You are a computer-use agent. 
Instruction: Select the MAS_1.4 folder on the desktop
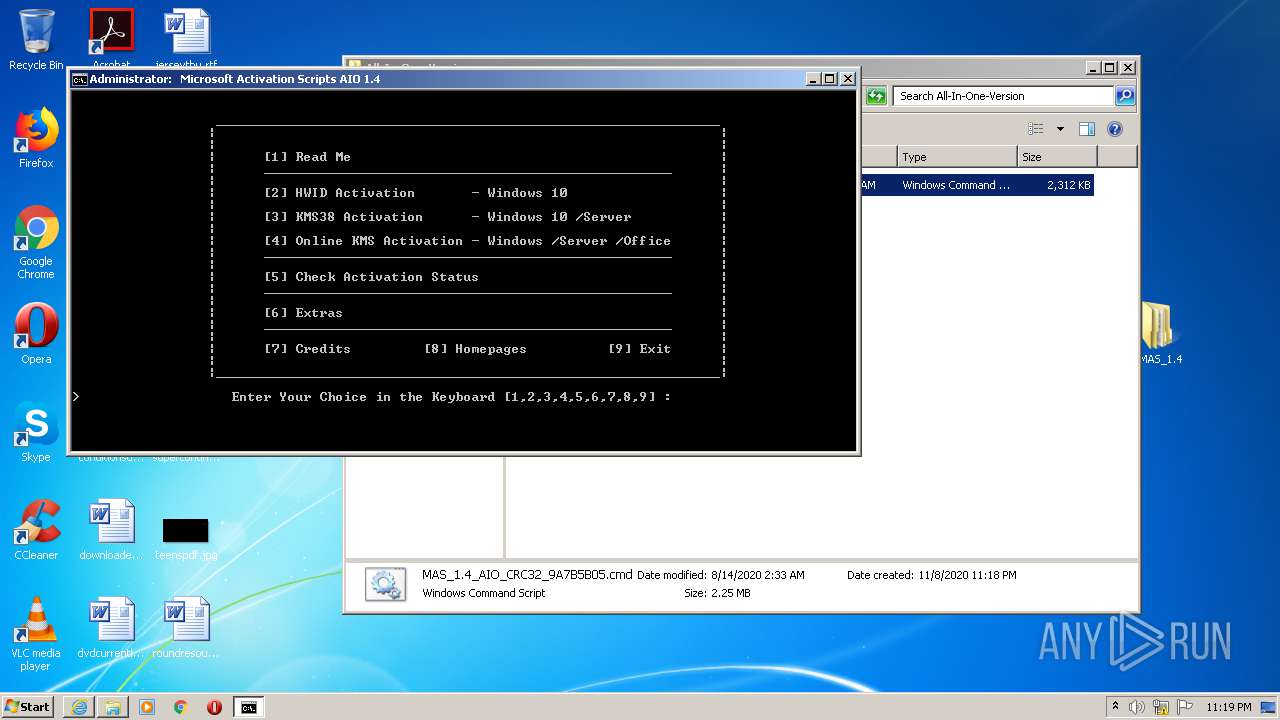pos(1160,334)
